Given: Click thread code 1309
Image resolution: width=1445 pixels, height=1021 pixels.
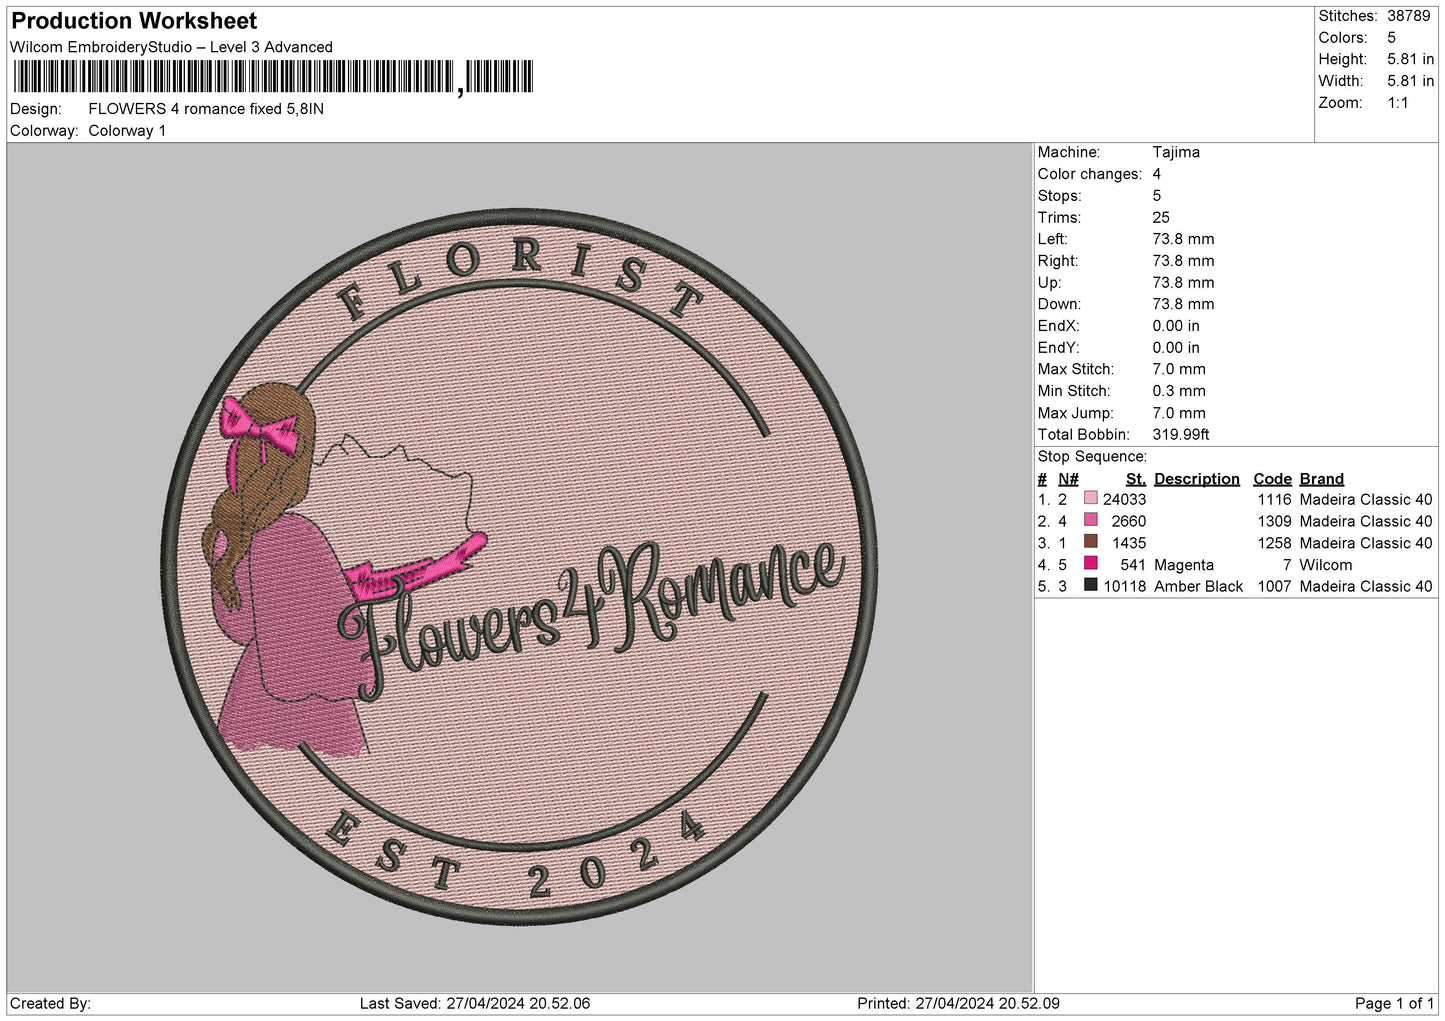Looking at the screenshot, I should 1274,521.
